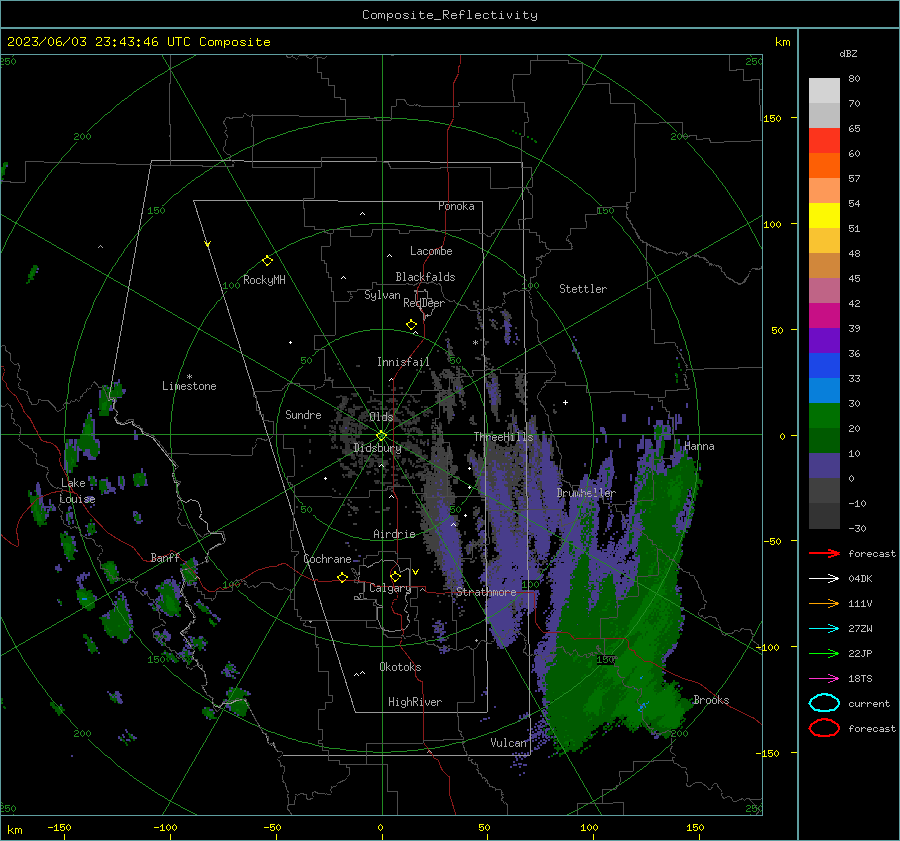Click the red 60 dBZ color swatch

click(x=824, y=141)
